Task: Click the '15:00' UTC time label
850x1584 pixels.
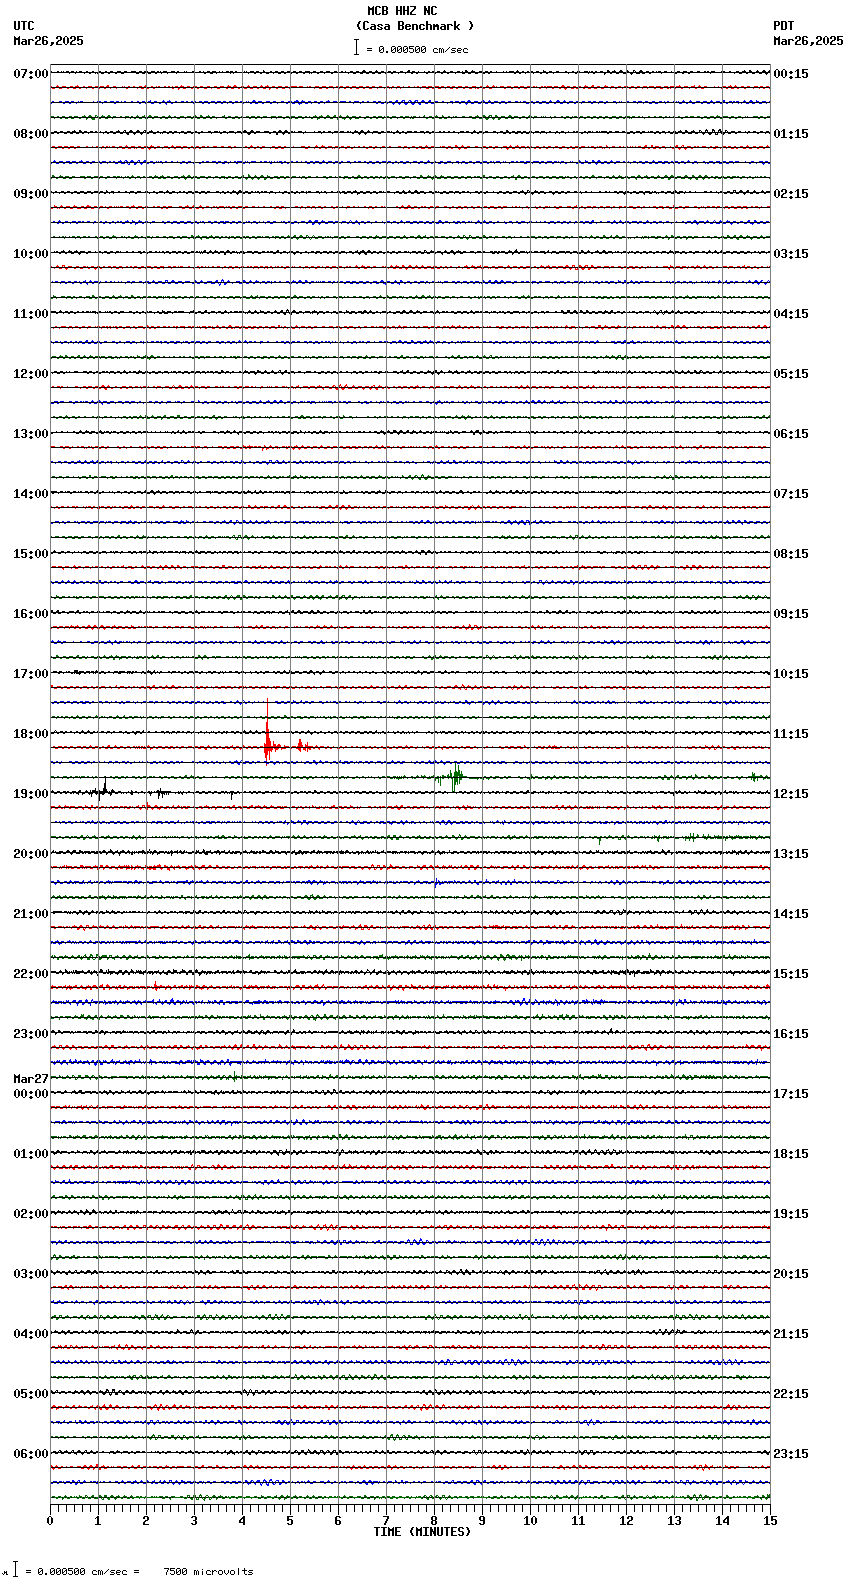Action: (31, 554)
